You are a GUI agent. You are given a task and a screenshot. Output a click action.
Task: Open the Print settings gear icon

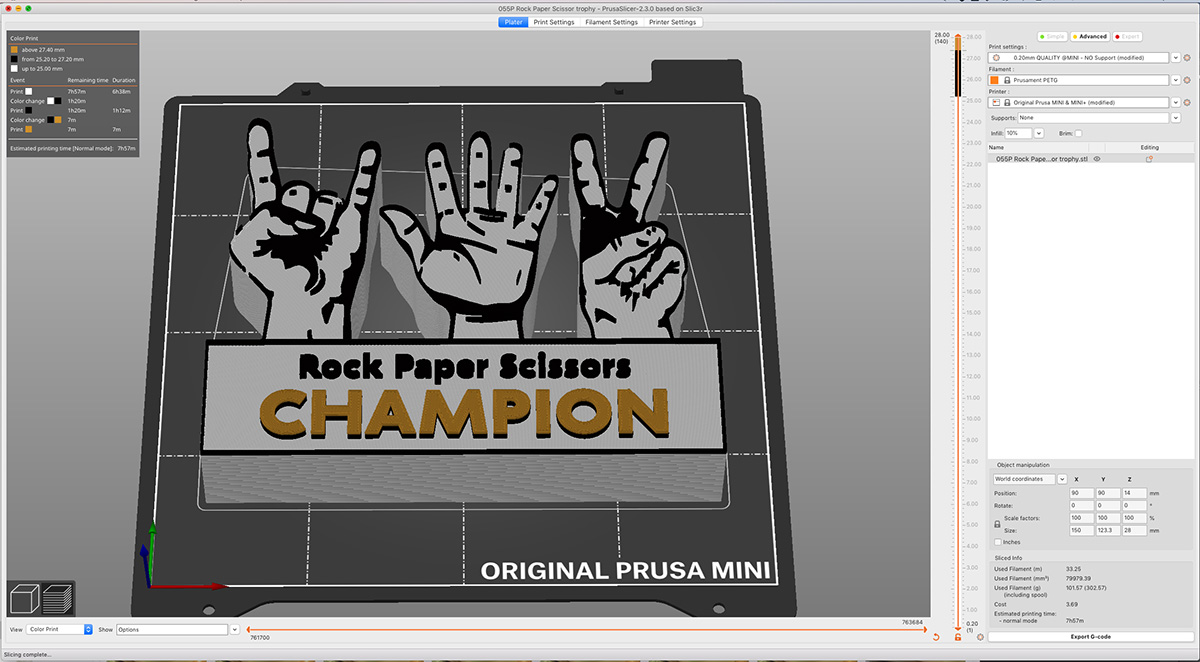point(1187,58)
